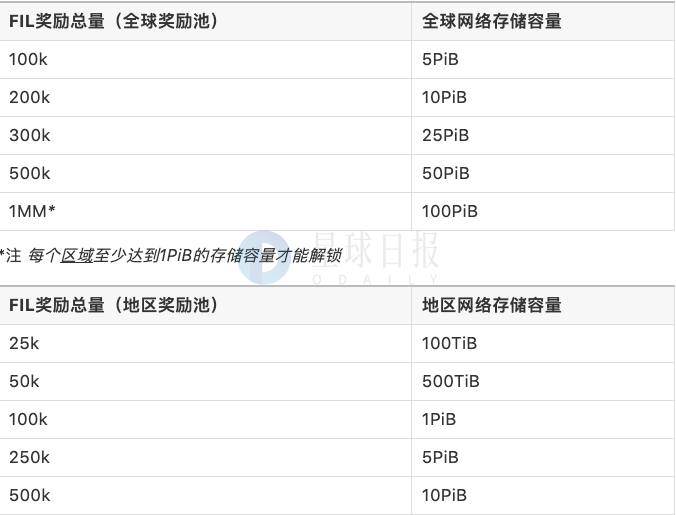Click the FIL奖励总量（地区奖励池）column header

115,305
